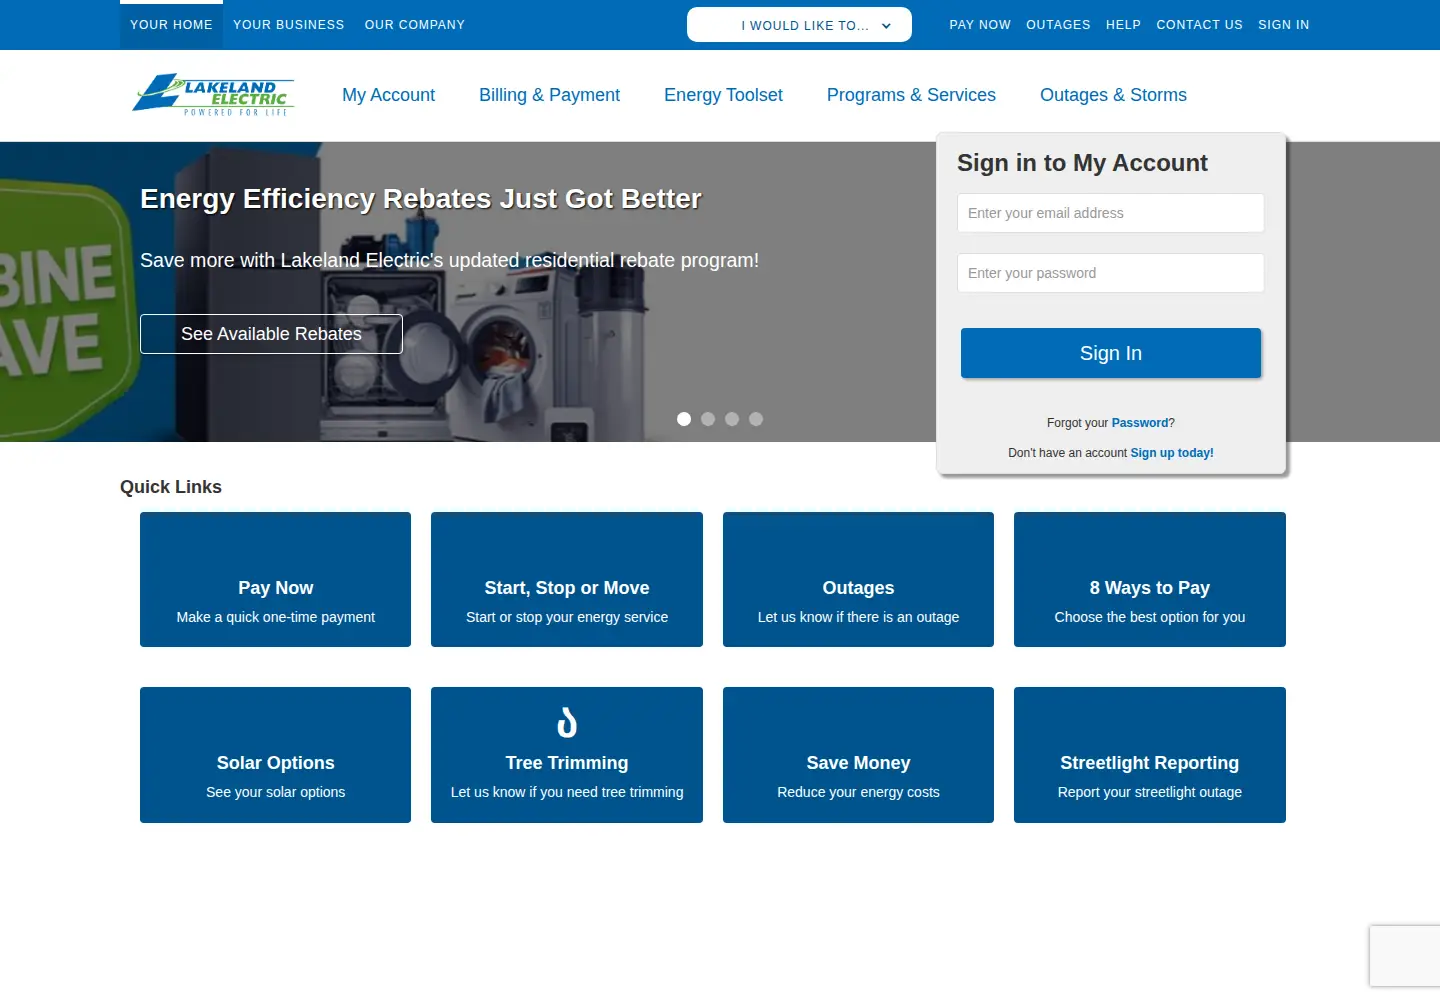
Task: Select the Your Home tab
Action: click(x=171, y=25)
